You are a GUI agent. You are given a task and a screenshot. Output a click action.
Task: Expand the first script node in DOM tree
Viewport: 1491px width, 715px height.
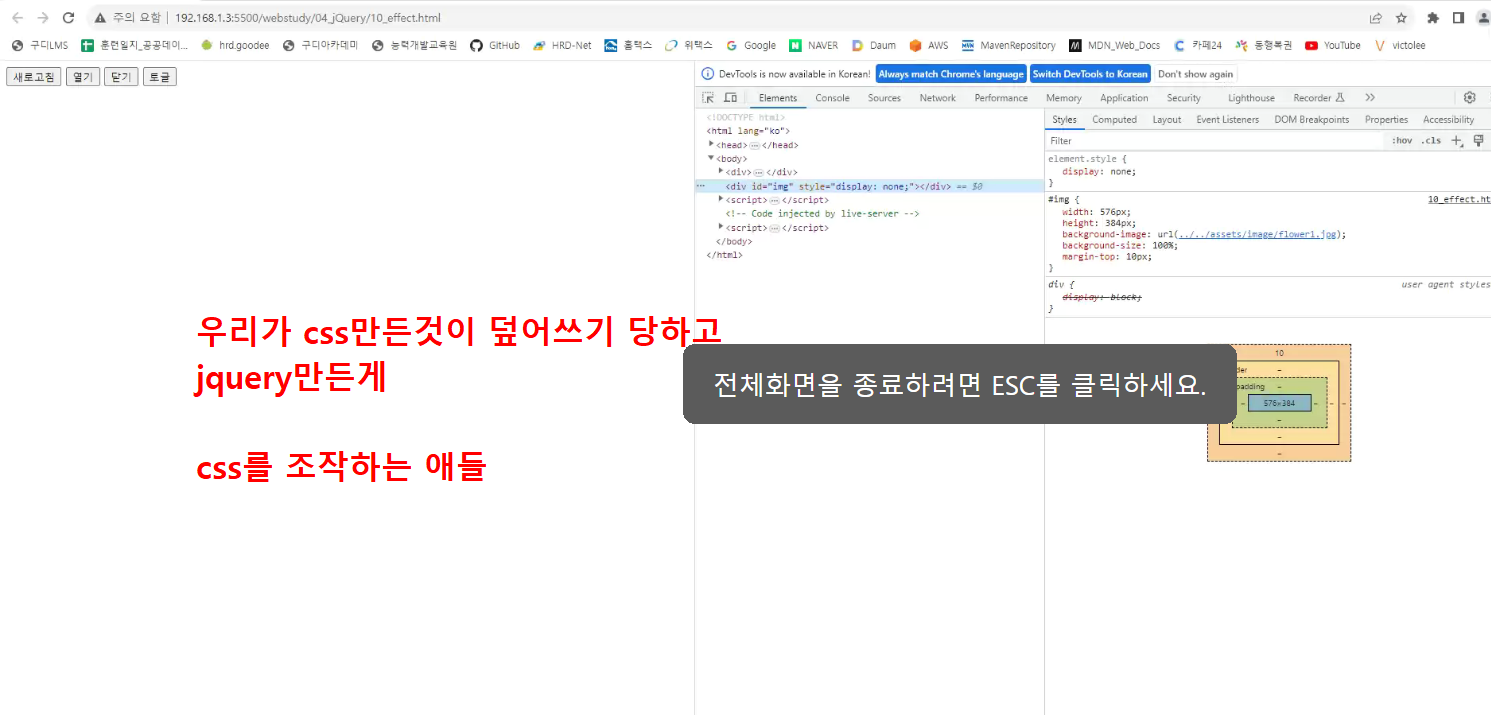[721, 199]
